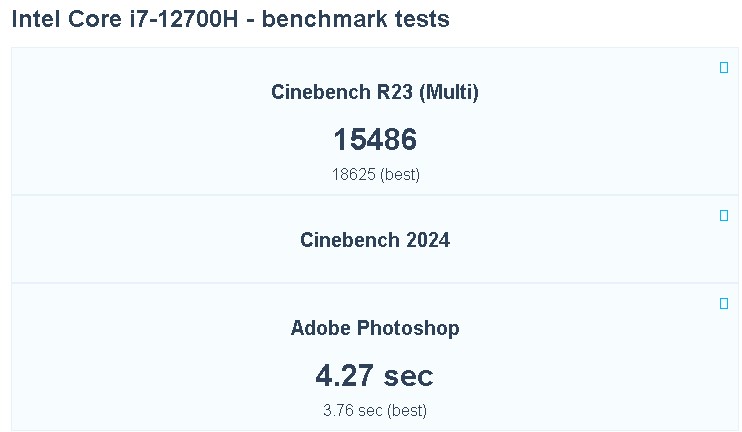Click the Intel Core i7-12700H heading text
Viewport: 742px width, 432px height.
point(132,19)
